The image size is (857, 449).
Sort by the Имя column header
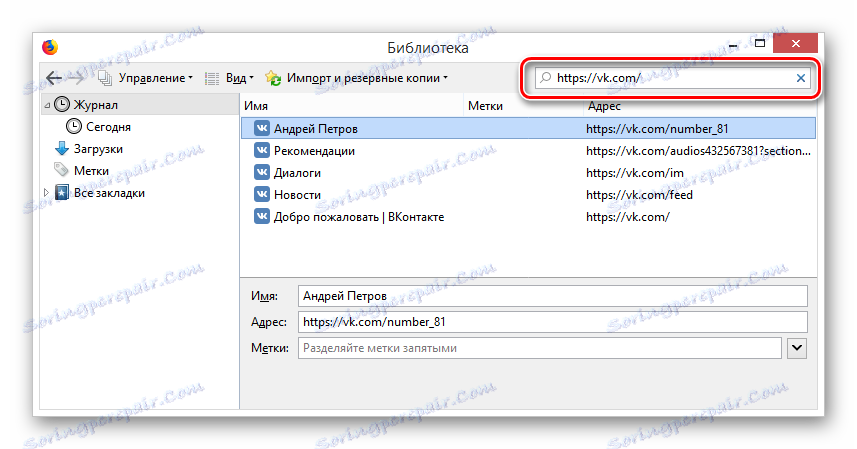351,106
